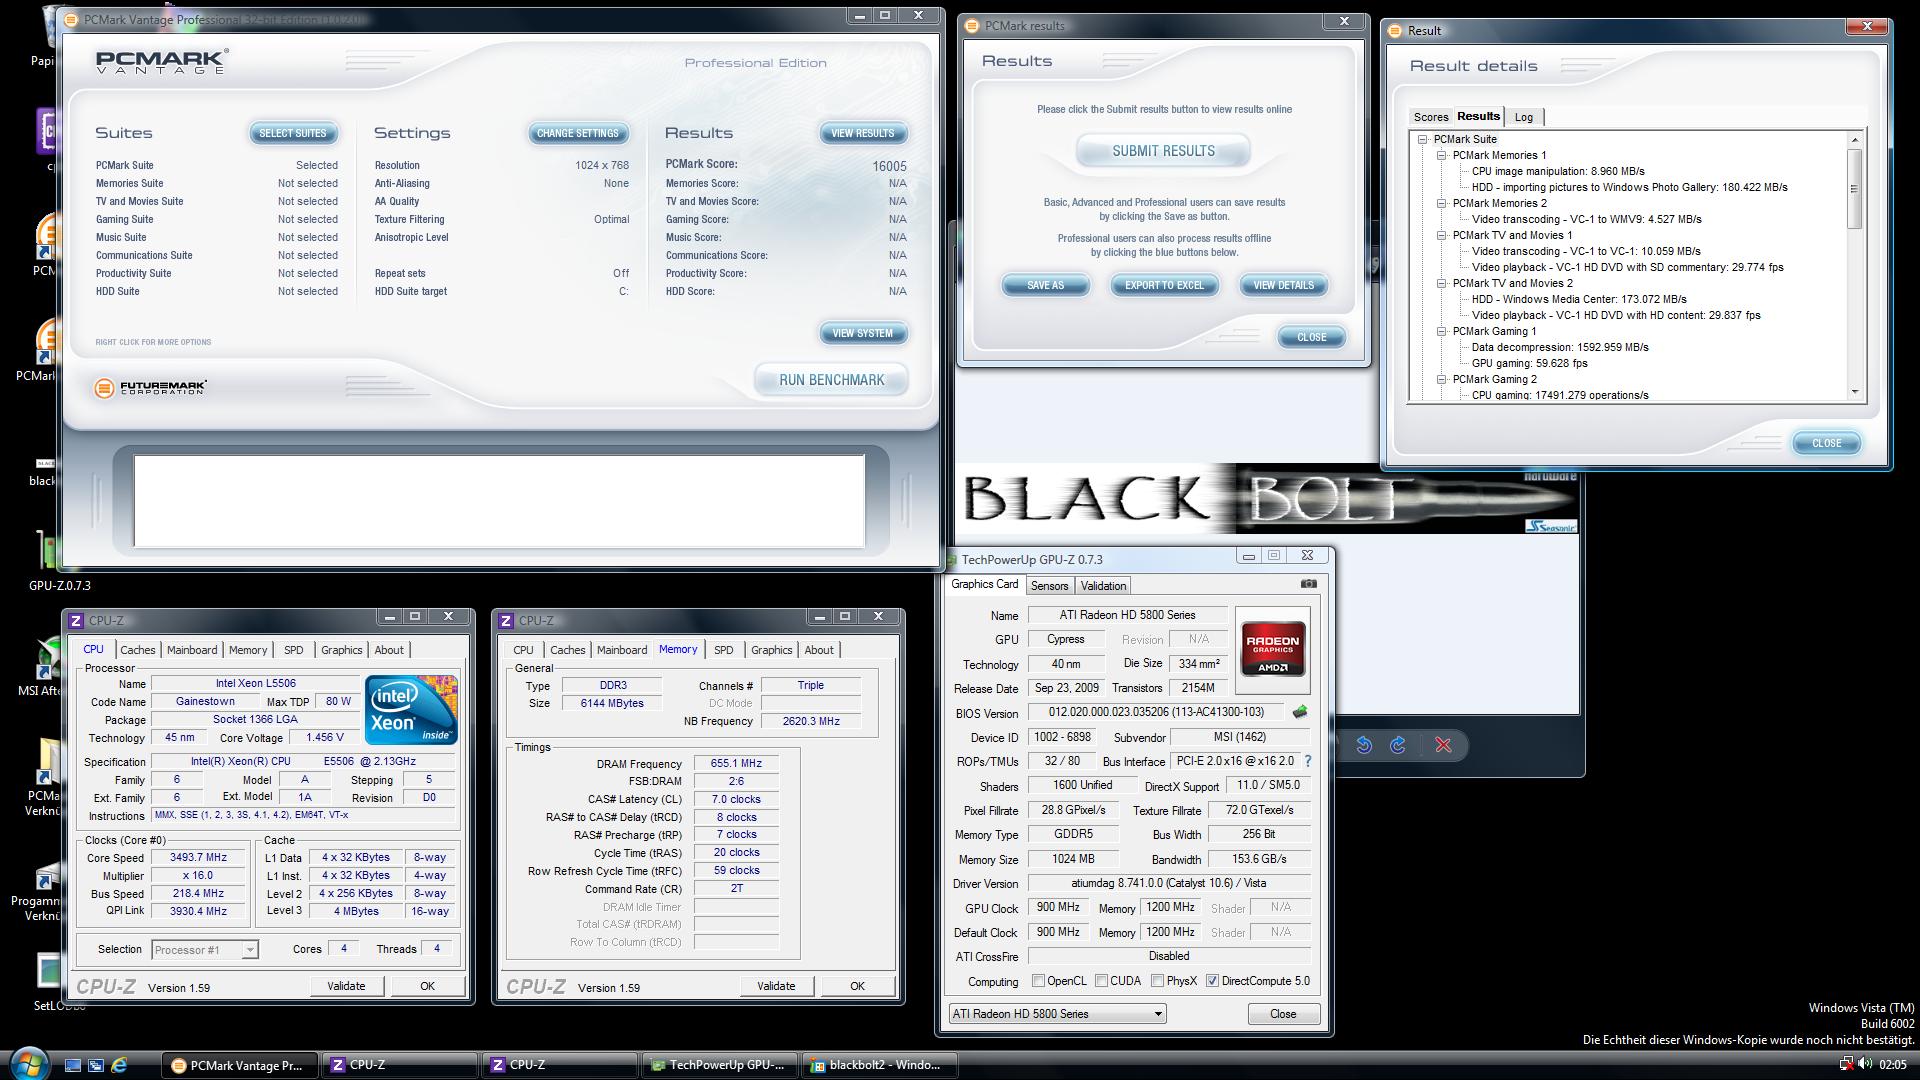Screen dimensions: 1920x1080
Task: Click the SELECT SUITES button
Action: [x=293, y=133]
